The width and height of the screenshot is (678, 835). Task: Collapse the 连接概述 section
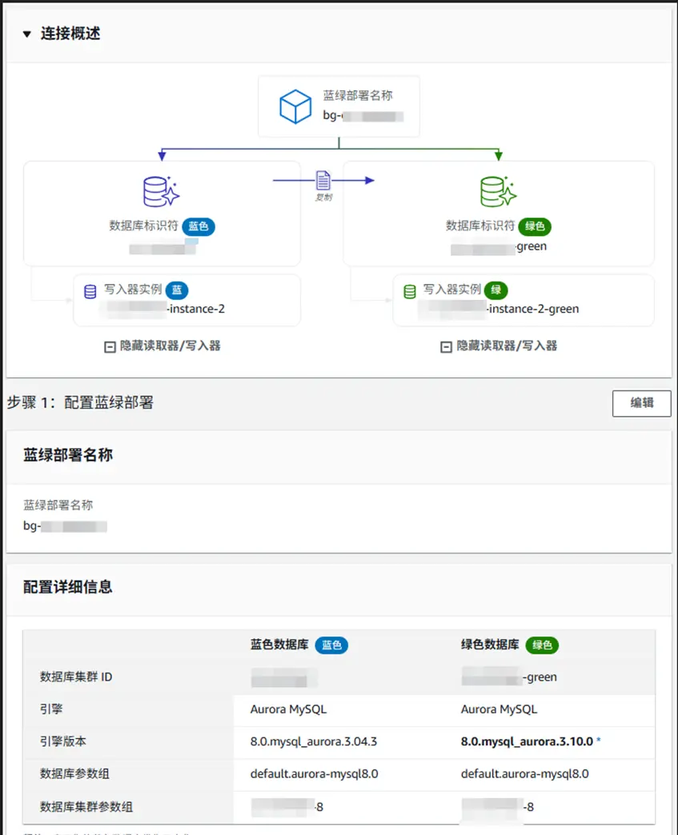[27, 34]
